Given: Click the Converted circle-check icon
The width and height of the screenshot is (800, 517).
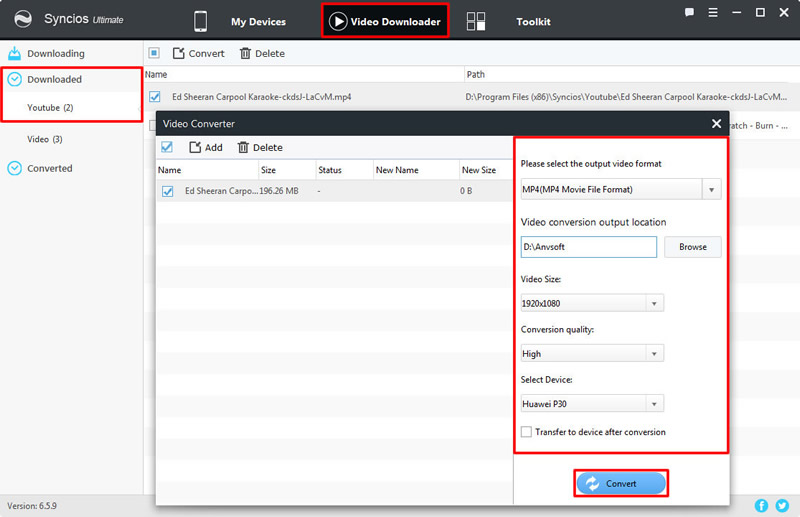Looking at the screenshot, I should coord(15,168).
